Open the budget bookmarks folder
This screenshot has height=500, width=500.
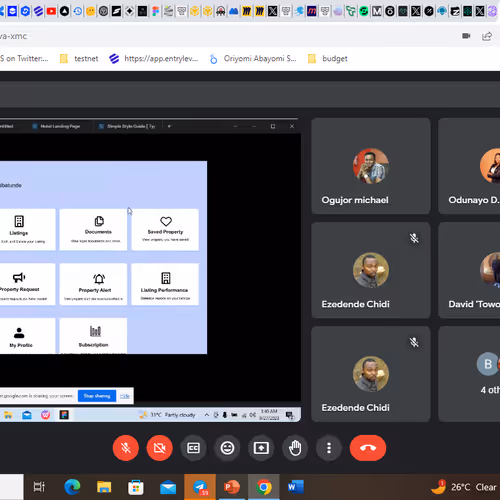pos(328,59)
